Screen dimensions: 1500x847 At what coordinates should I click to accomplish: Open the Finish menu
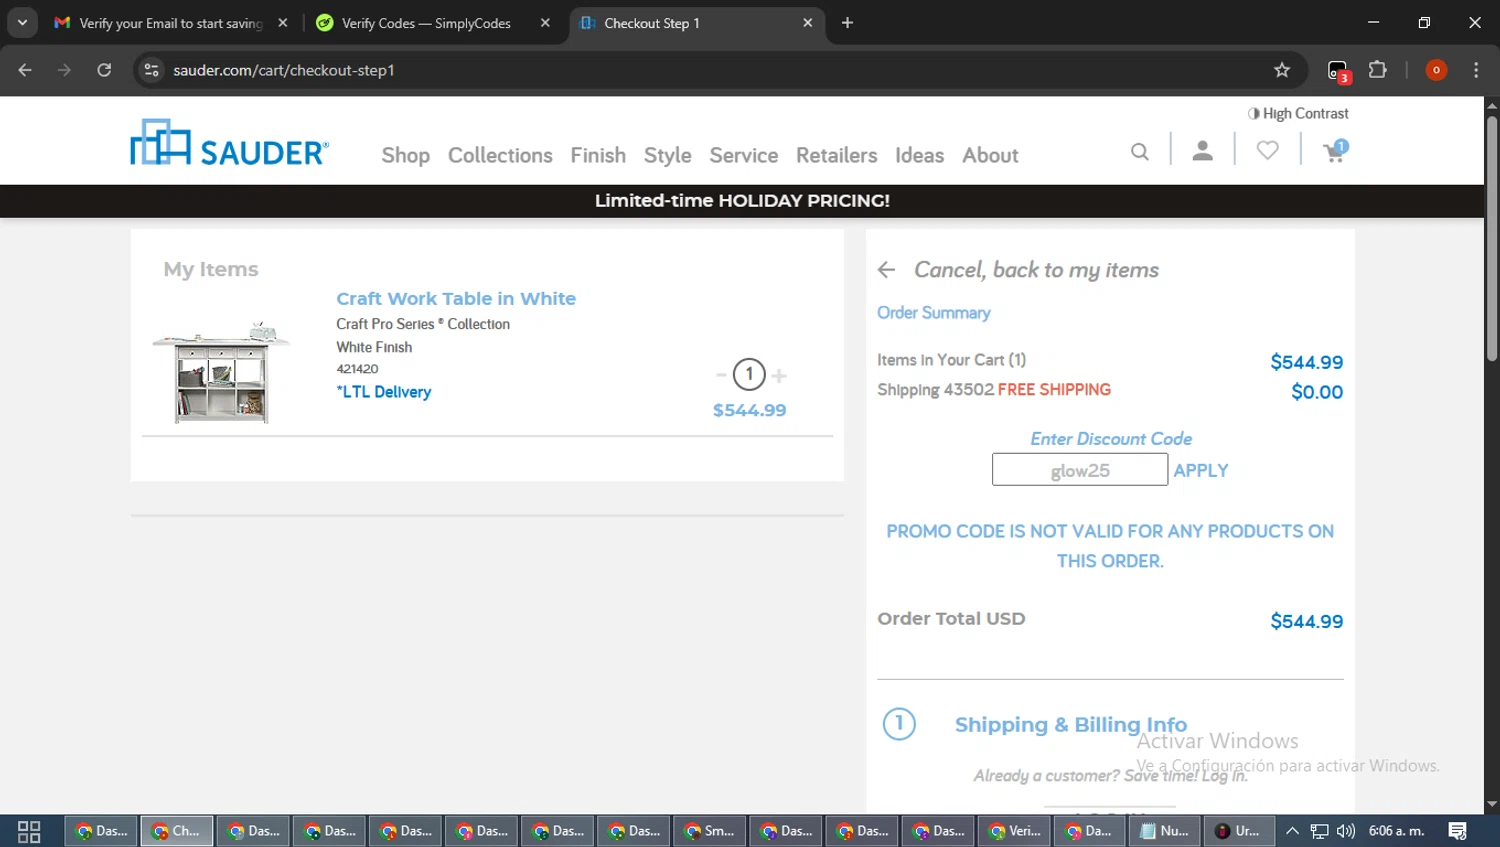[598, 155]
